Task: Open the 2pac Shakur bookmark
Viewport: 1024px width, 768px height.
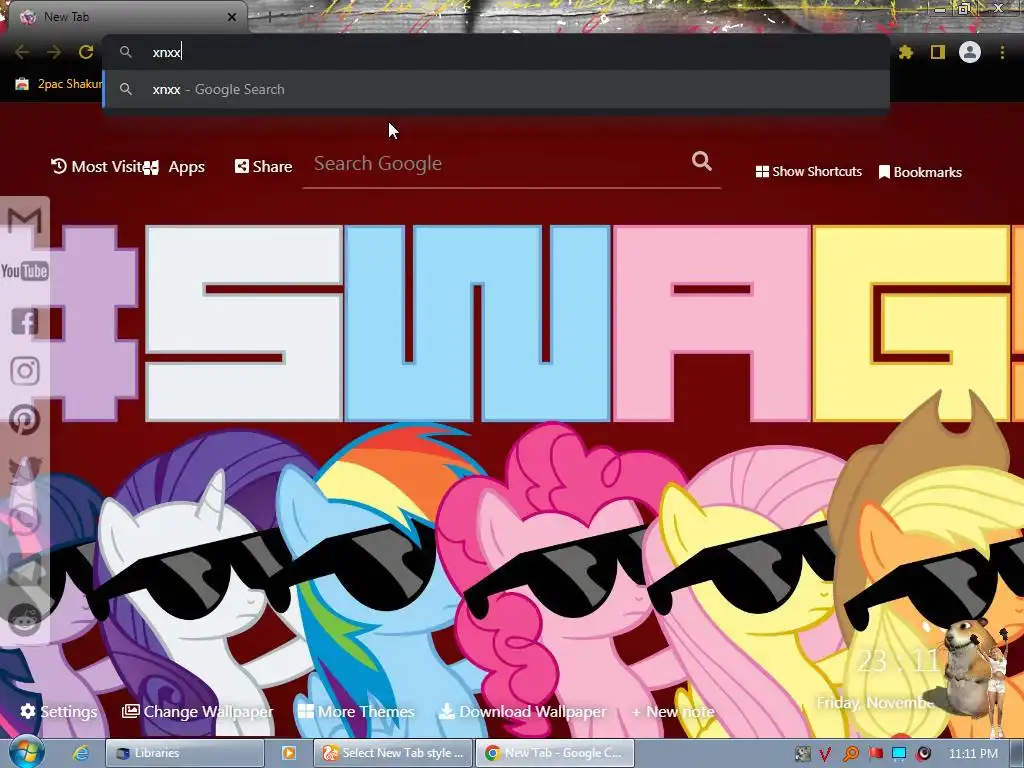Action: tap(59, 84)
